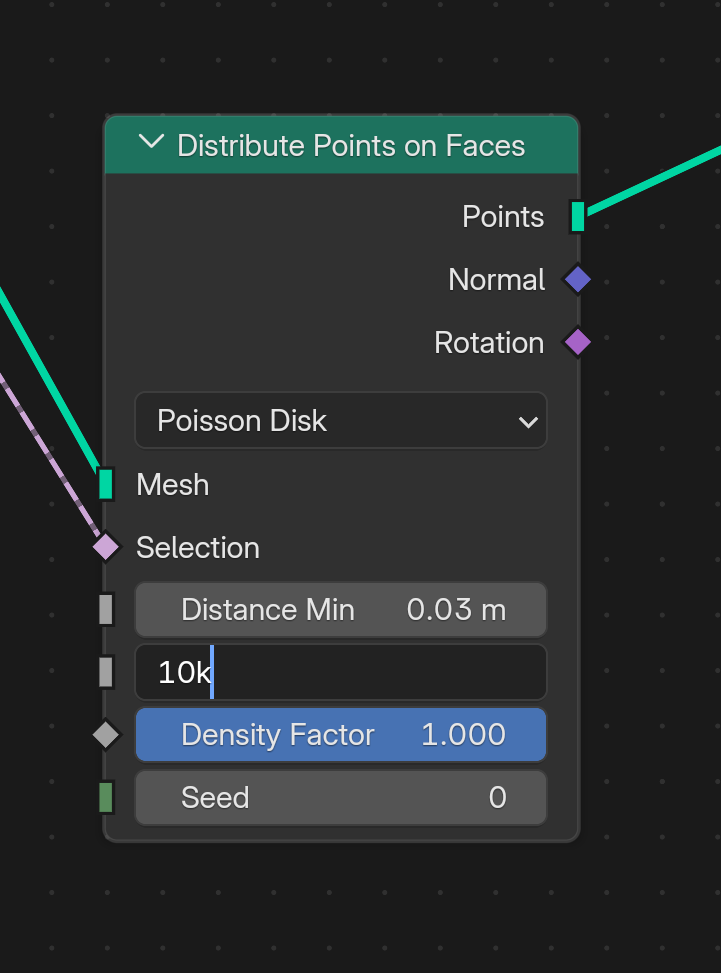Click the Seed value field
The image size is (721, 973).
coord(341,797)
